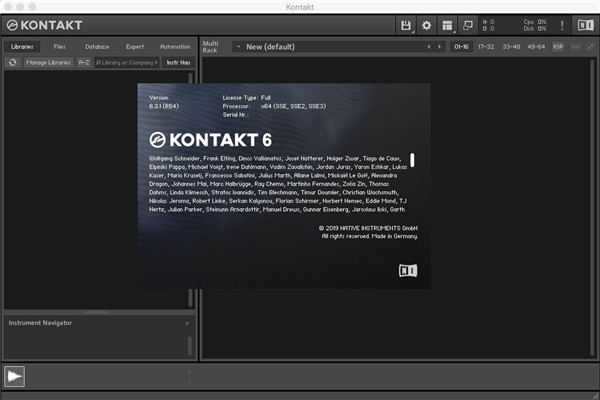Open Options with the gear icon

pyautogui.click(x=427, y=24)
